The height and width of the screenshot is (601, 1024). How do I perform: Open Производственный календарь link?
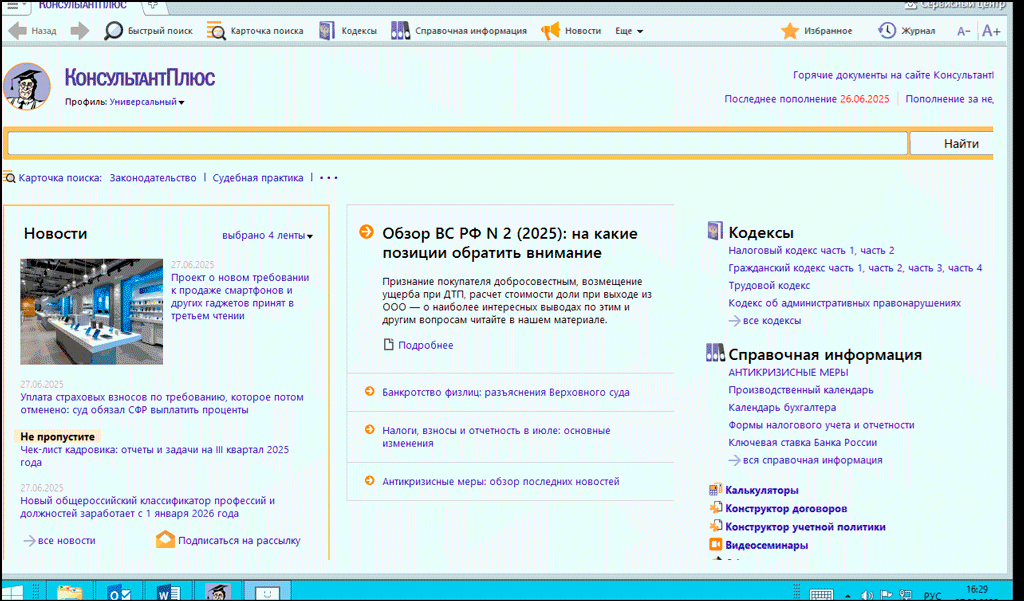click(x=801, y=390)
